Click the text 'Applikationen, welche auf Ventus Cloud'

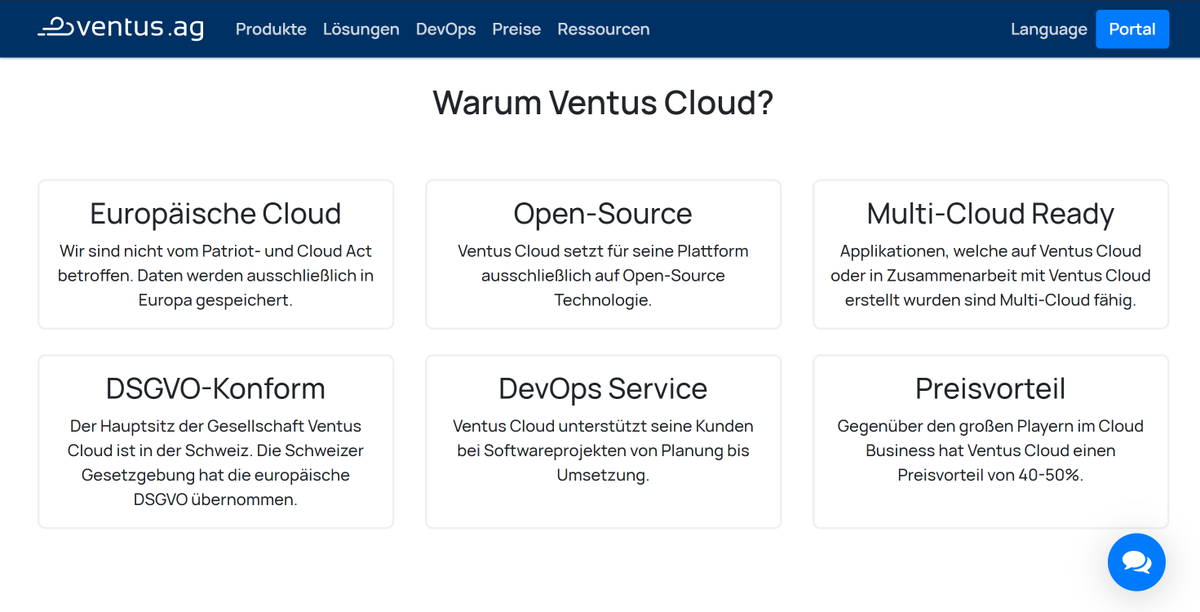coord(990,251)
